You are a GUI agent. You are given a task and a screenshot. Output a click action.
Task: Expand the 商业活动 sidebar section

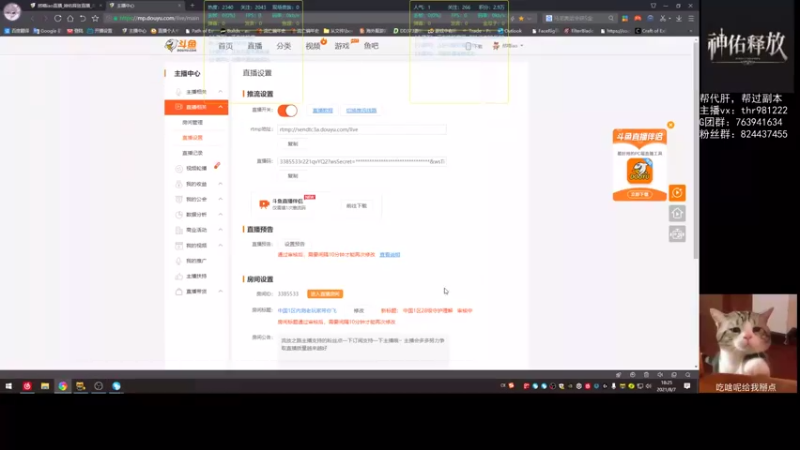[x=220, y=230]
